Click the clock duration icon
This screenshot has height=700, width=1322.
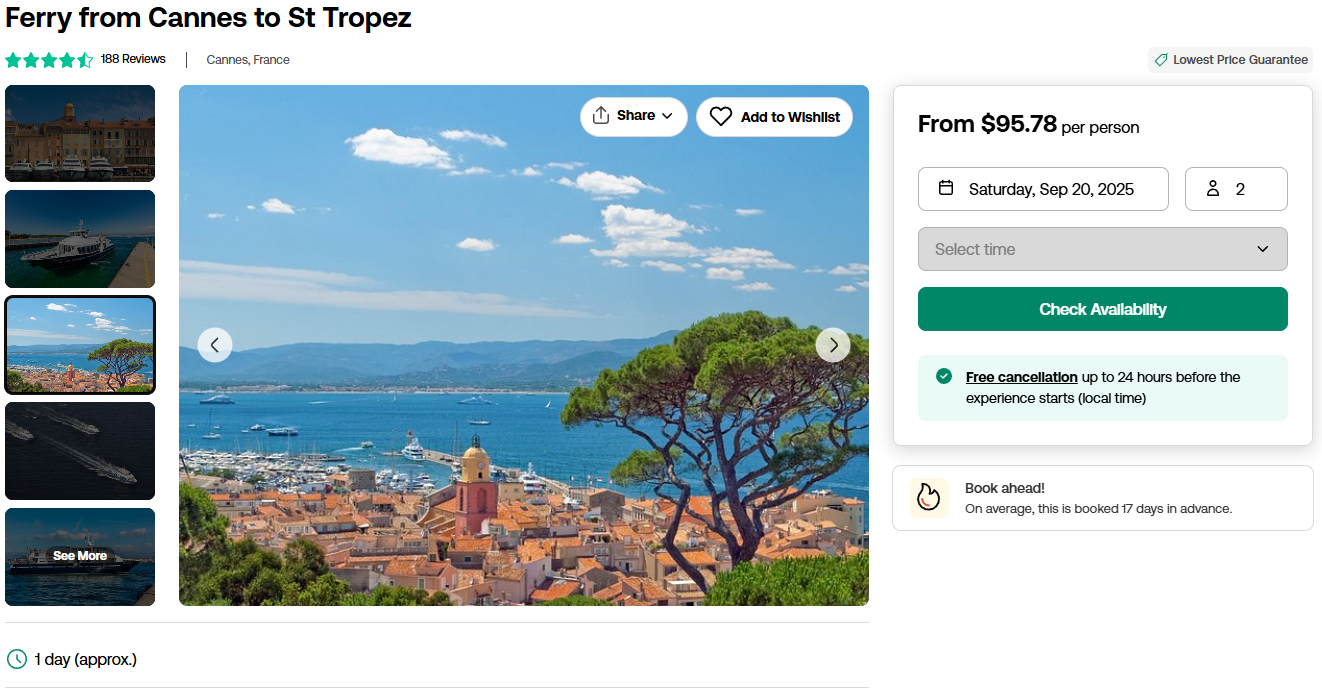tap(17, 659)
